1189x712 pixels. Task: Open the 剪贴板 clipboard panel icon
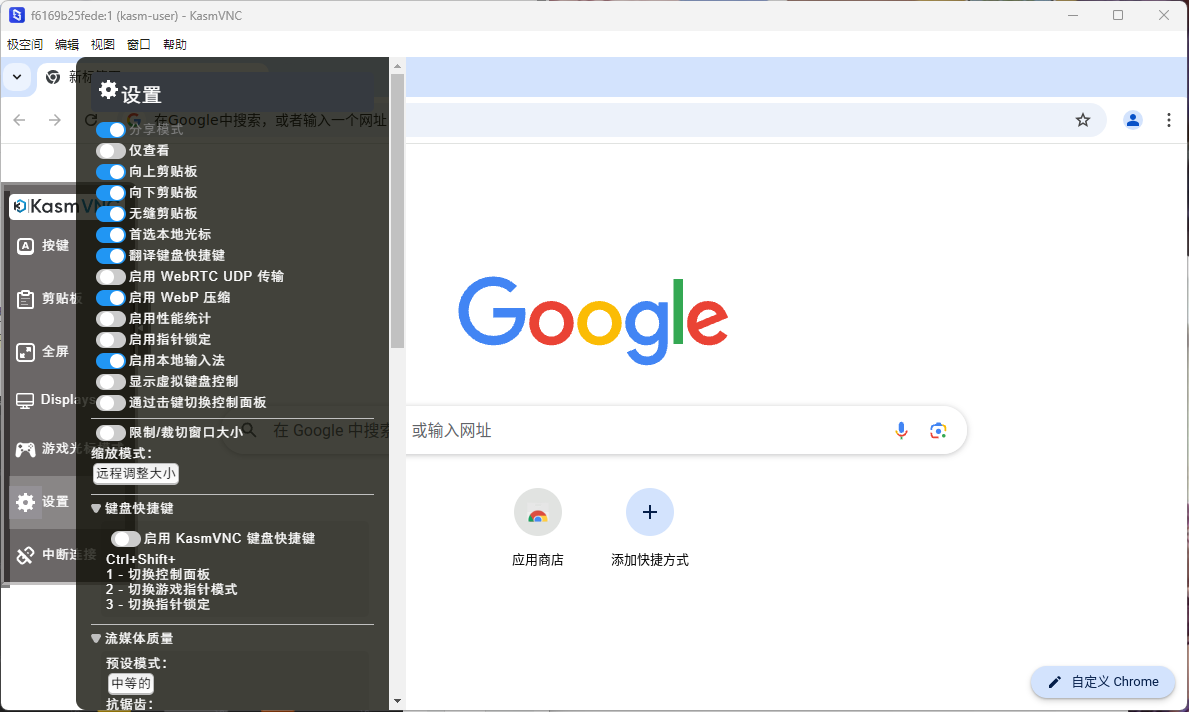[x=25, y=299]
